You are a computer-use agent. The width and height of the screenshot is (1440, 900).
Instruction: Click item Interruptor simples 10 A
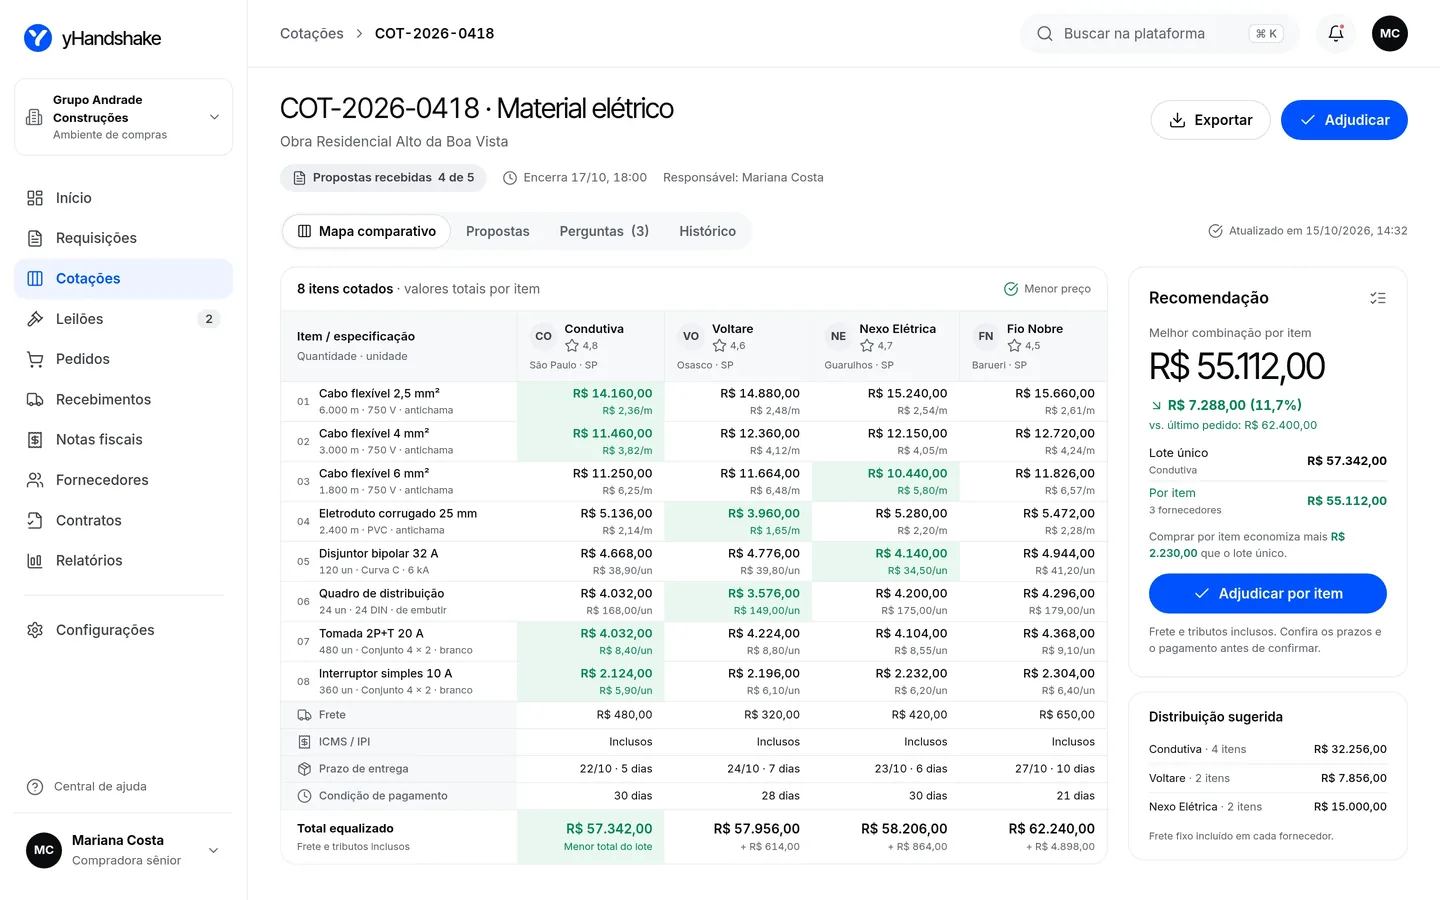point(385,674)
